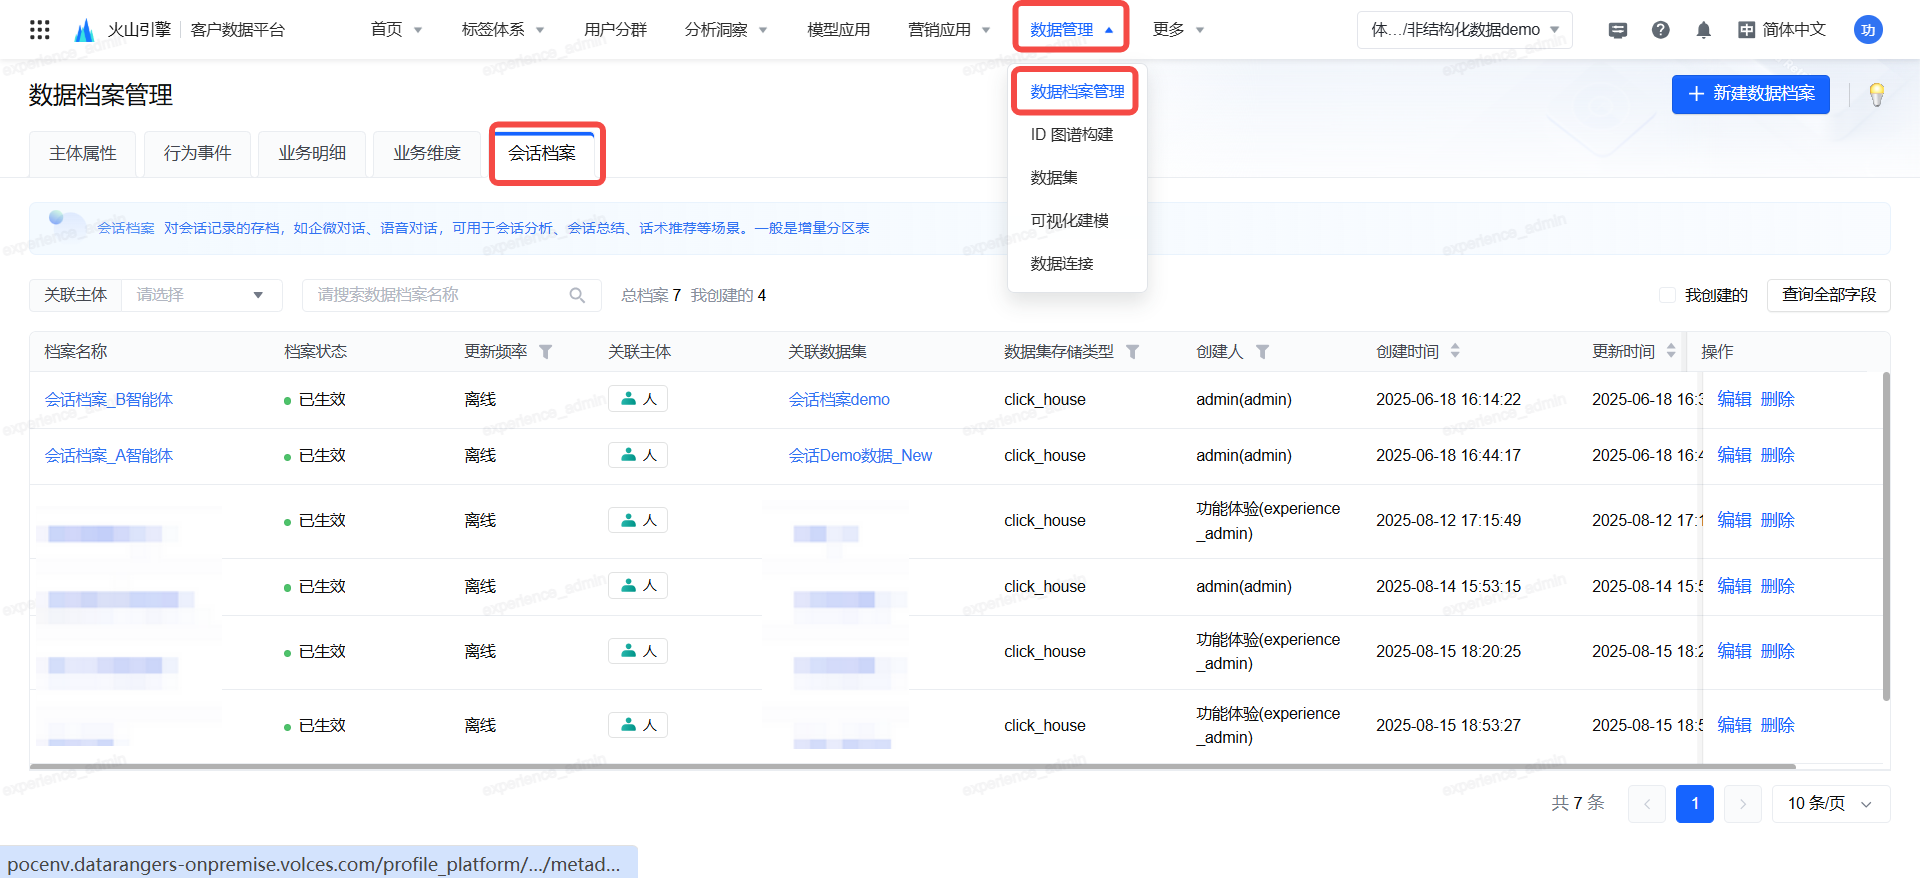
Task: Enable the 我创建的 checkbox
Action: tap(1667, 295)
